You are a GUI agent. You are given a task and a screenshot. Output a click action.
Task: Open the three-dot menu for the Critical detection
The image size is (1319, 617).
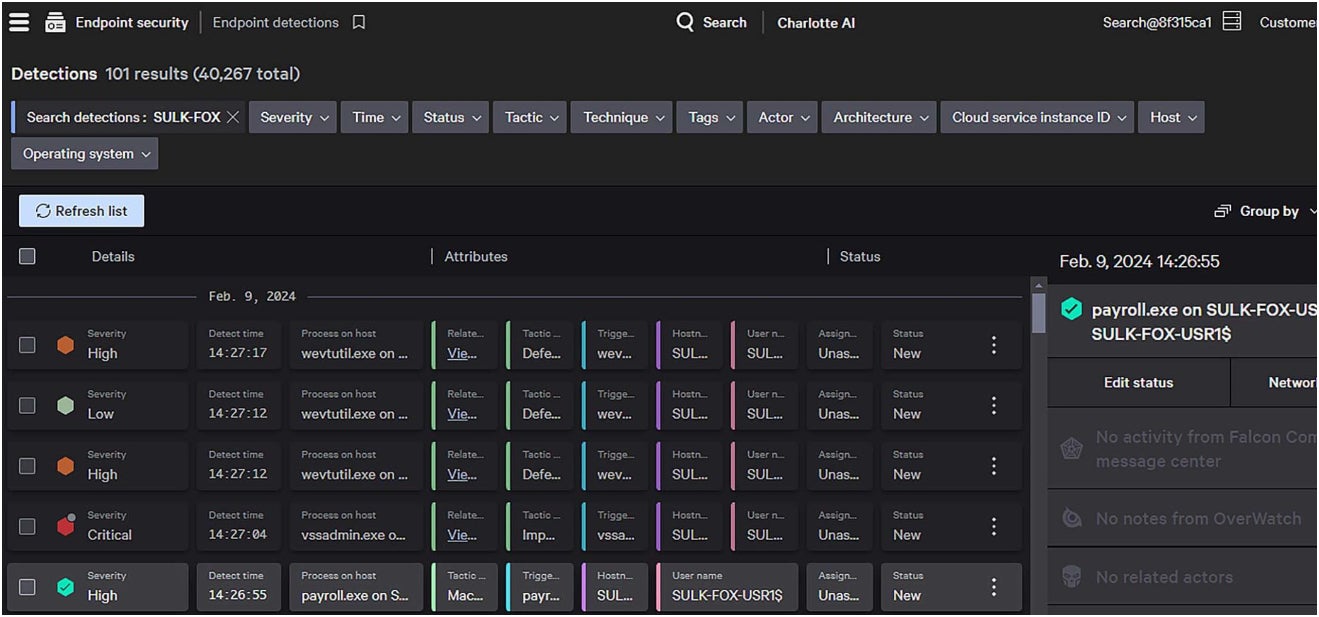click(x=993, y=526)
